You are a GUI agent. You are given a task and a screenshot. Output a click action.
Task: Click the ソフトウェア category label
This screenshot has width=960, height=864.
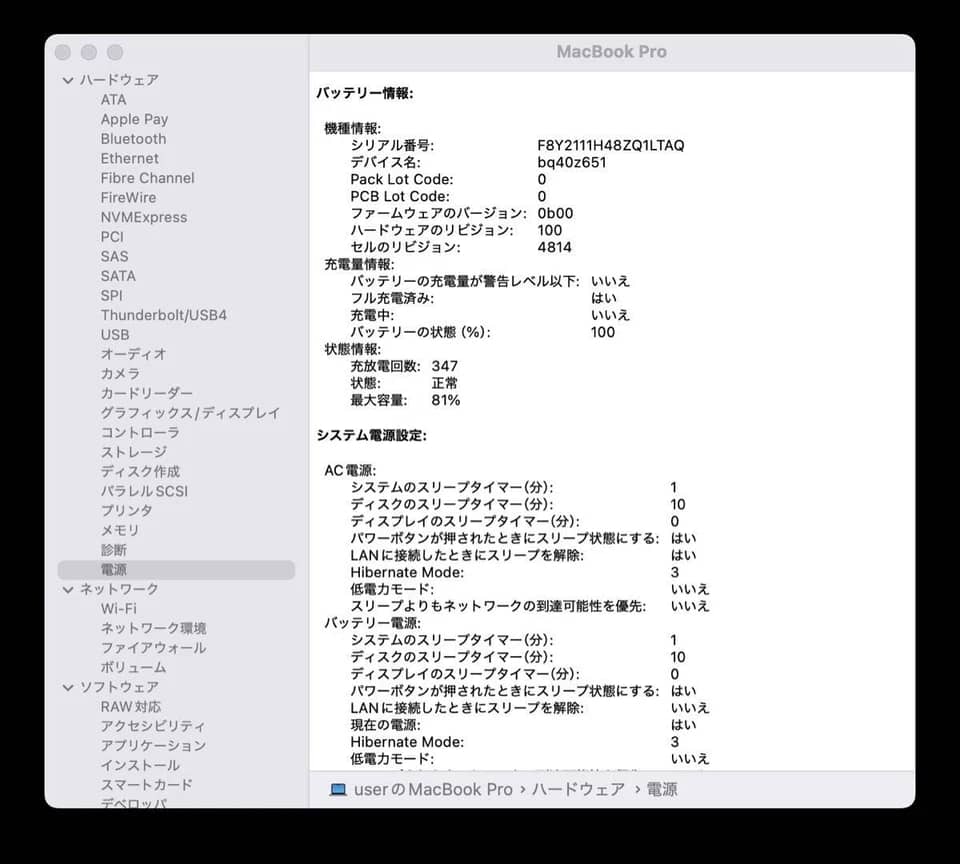119,688
